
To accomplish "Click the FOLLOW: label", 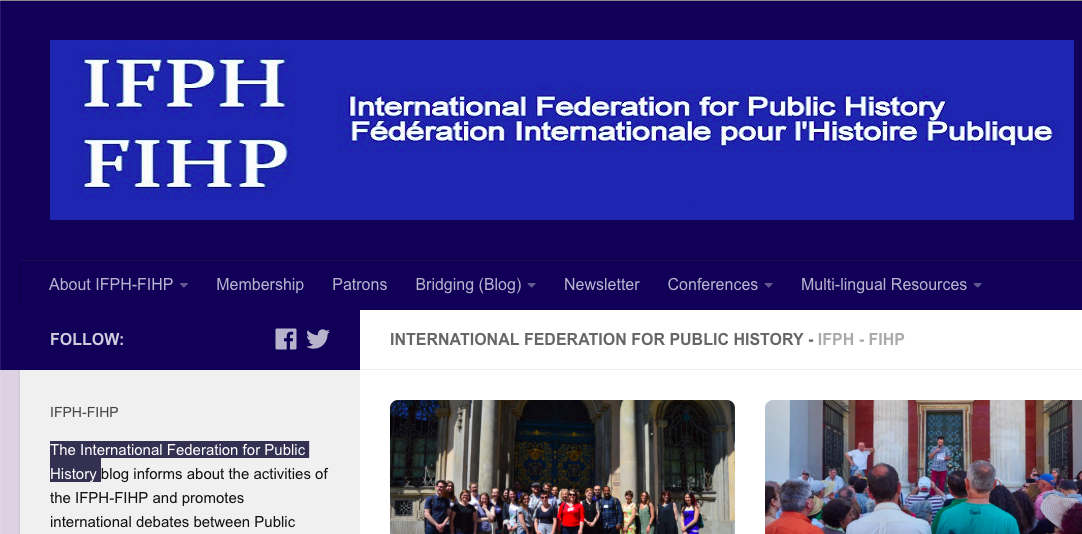I will (87, 339).
